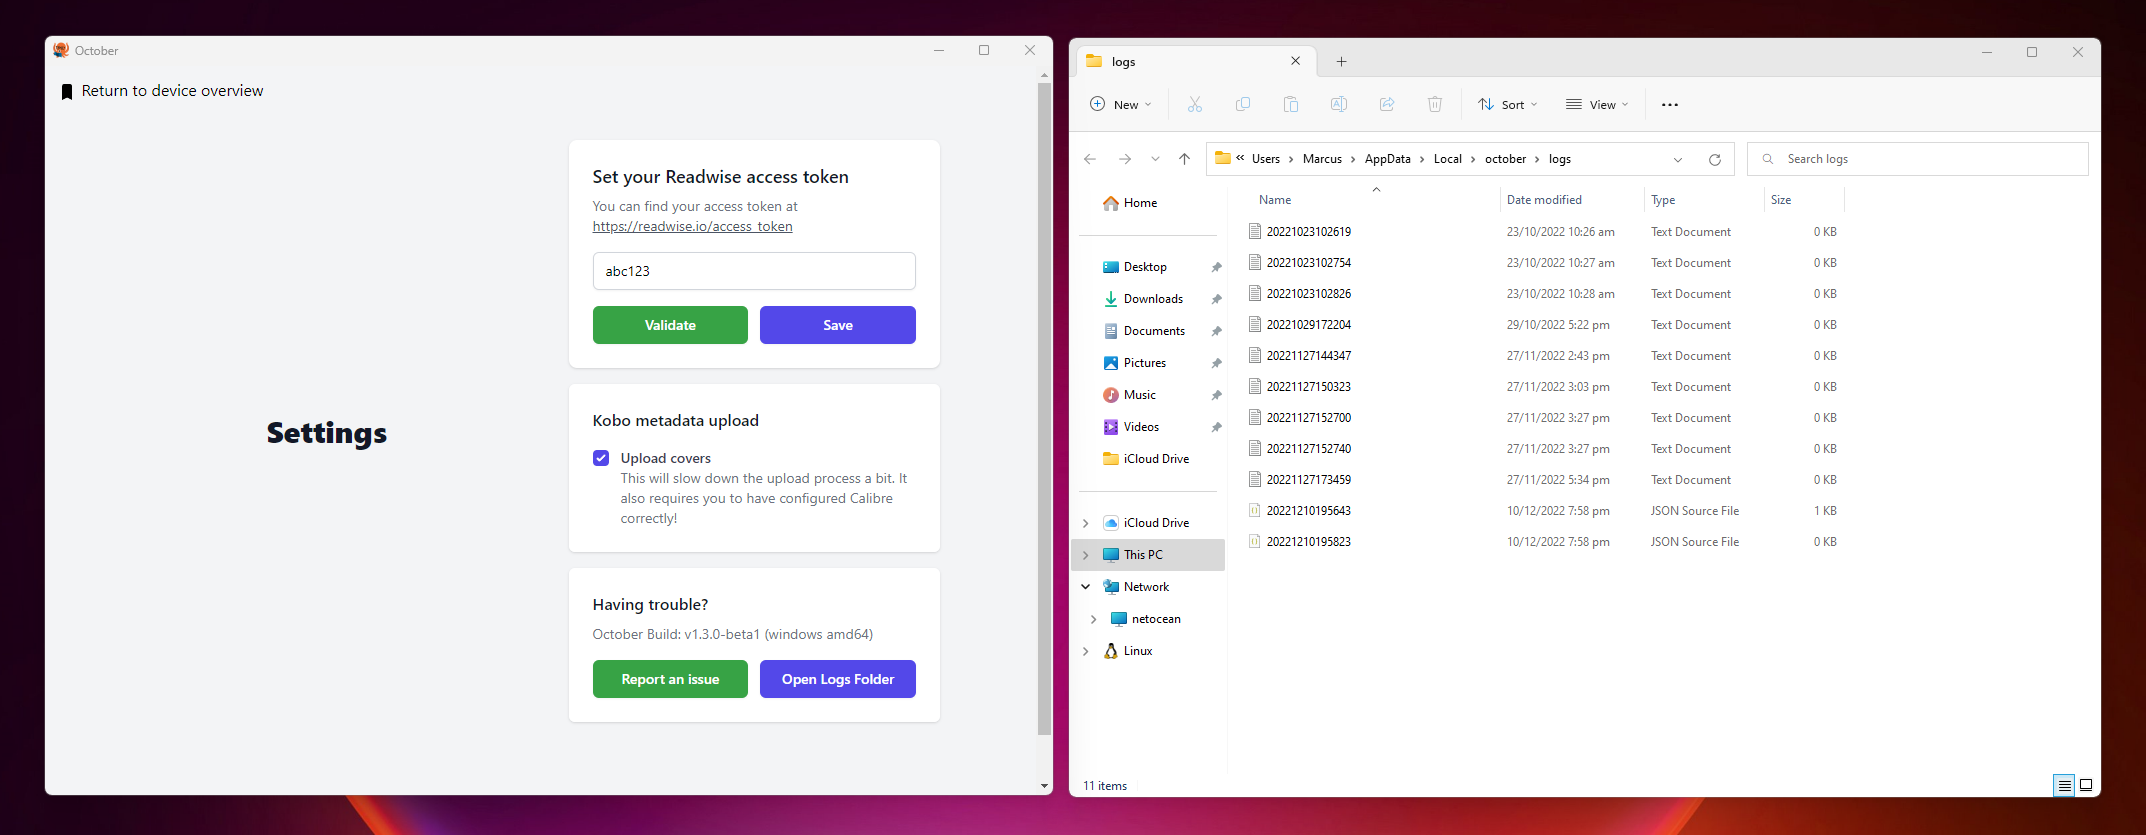Open Documents in the navigation pane
The image size is (2146, 835).
pyautogui.click(x=1154, y=331)
